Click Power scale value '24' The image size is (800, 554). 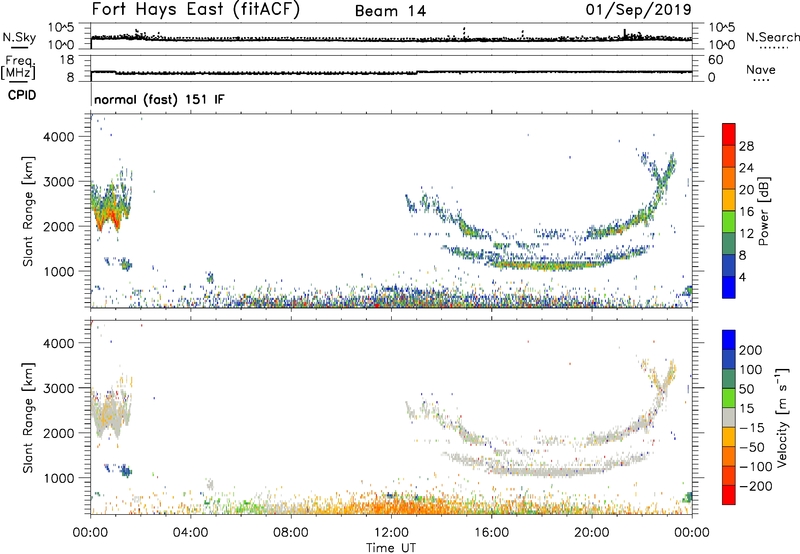(x=746, y=168)
